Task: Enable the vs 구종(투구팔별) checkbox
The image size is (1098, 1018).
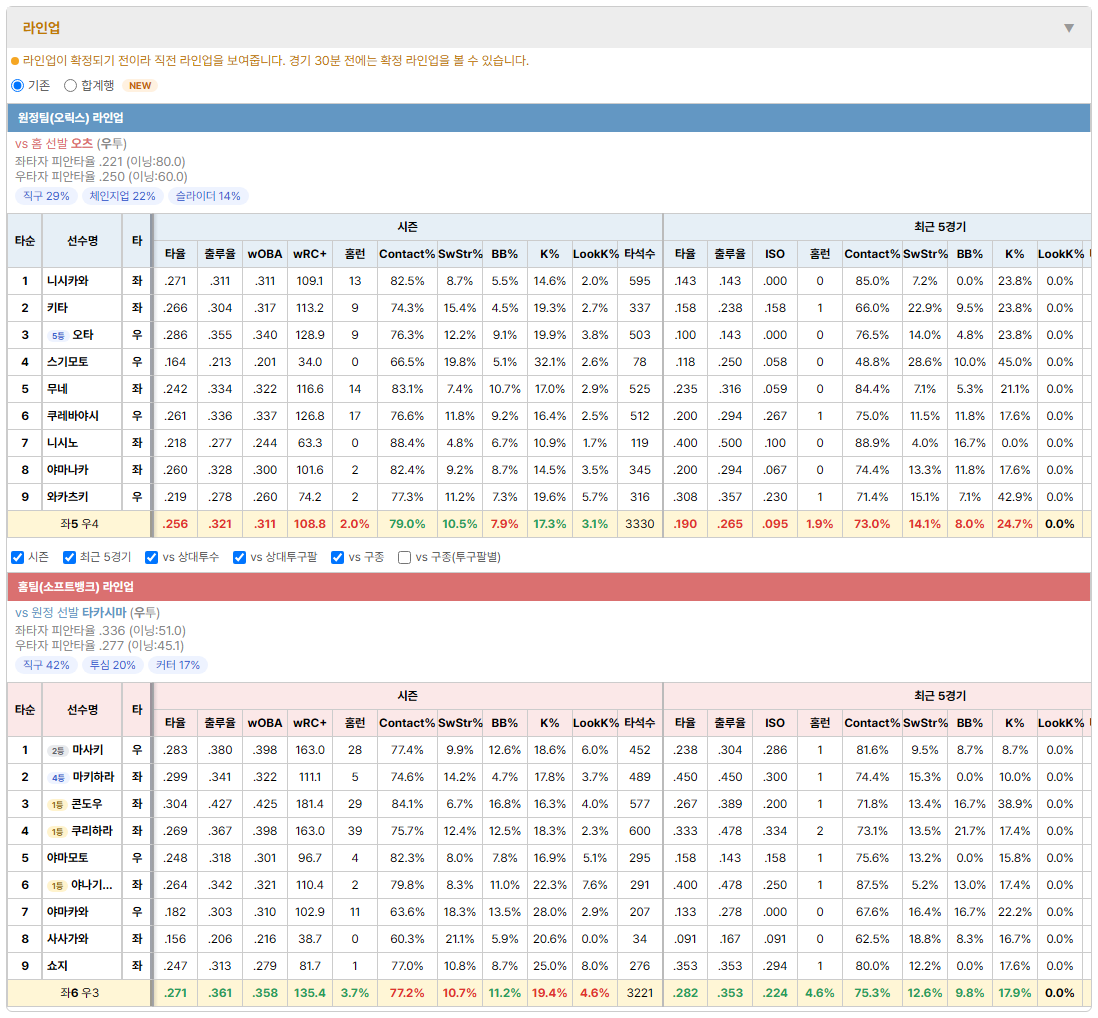Action: pos(404,557)
